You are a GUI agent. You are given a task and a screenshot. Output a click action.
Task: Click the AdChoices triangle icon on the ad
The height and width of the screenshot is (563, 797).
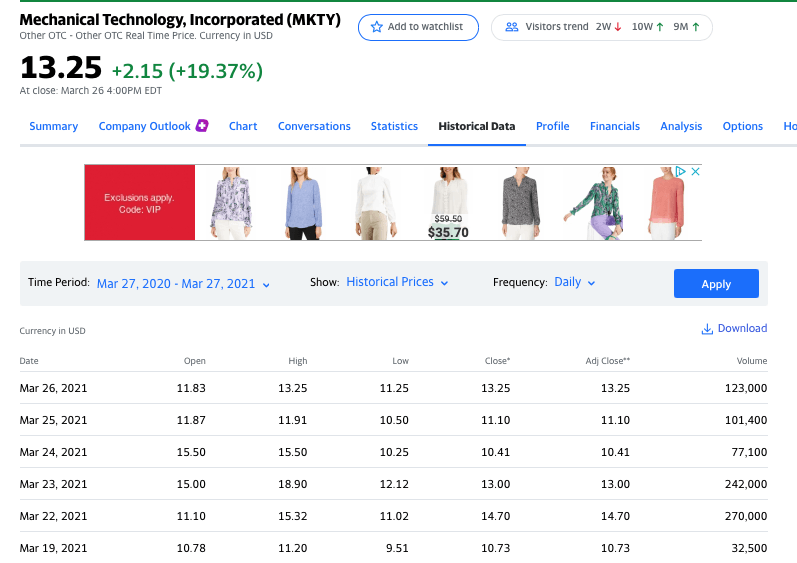click(x=680, y=171)
